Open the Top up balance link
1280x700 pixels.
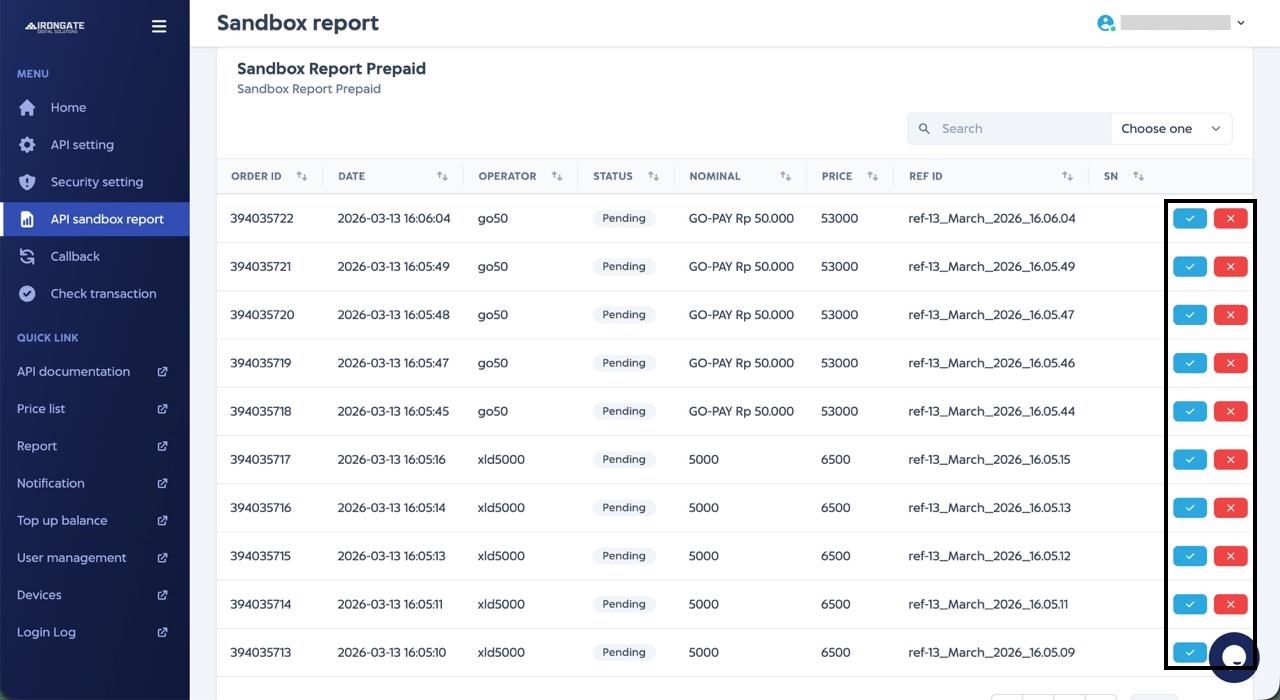(61, 520)
